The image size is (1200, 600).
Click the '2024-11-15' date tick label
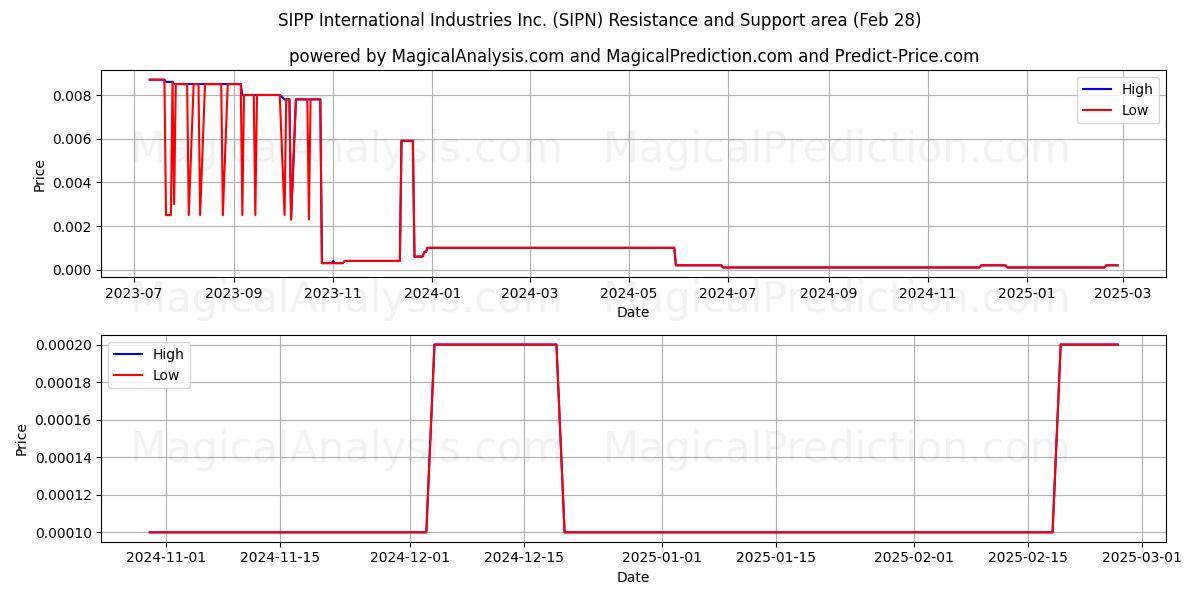280,557
